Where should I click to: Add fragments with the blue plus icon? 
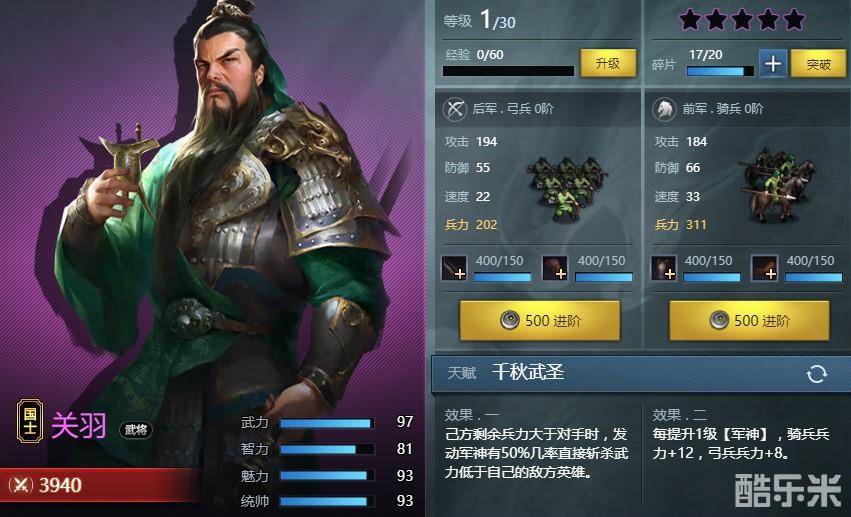coord(773,64)
